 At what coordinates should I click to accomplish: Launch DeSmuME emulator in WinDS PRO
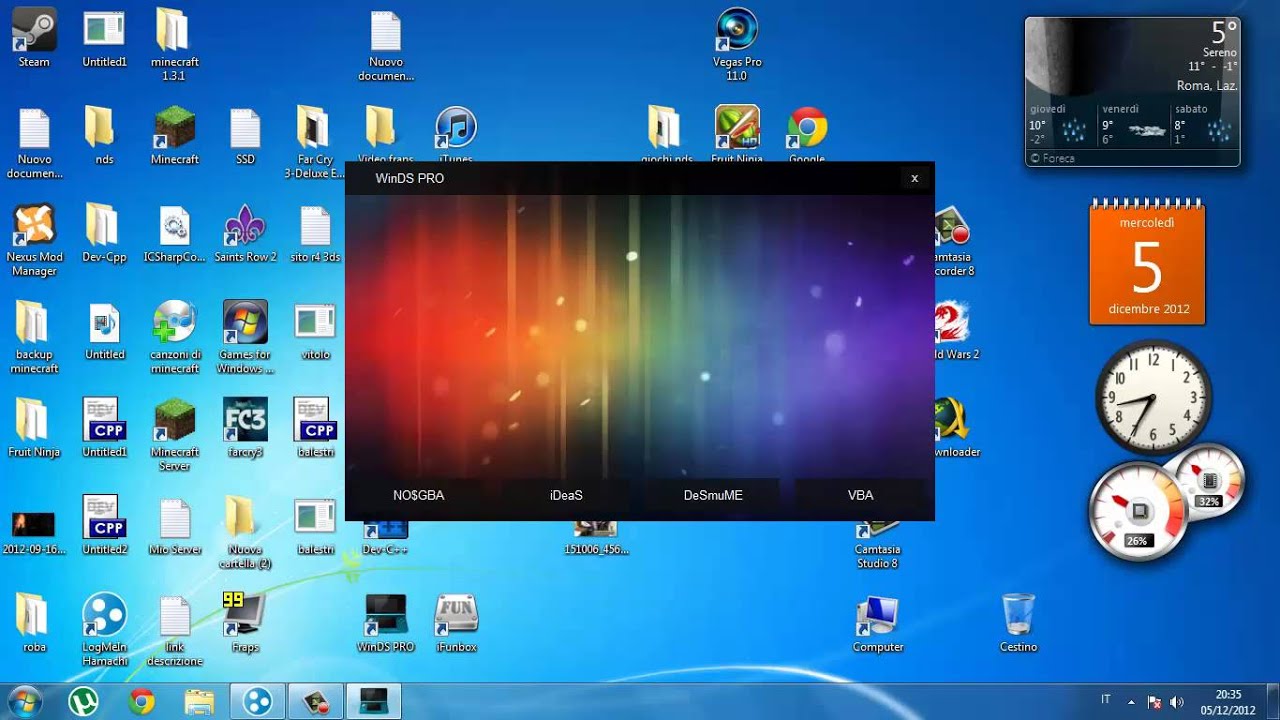coord(713,495)
